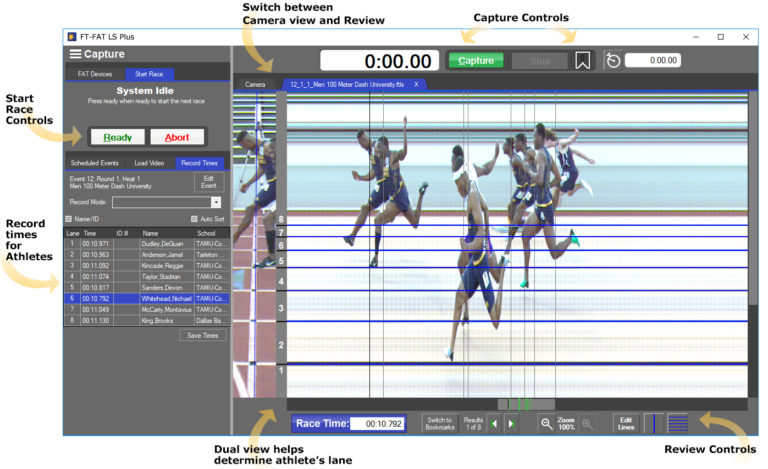
Task: Open the Capture hamburger menu
Action: point(75,54)
